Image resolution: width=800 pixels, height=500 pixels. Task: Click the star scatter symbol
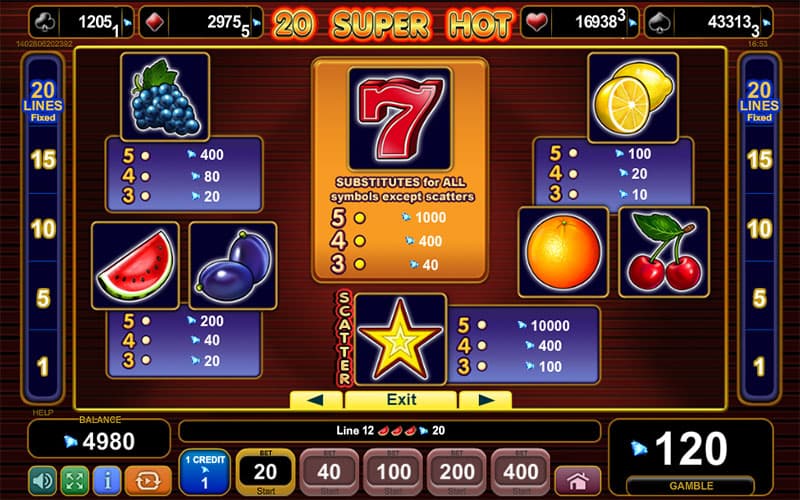click(x=401, y=339)
